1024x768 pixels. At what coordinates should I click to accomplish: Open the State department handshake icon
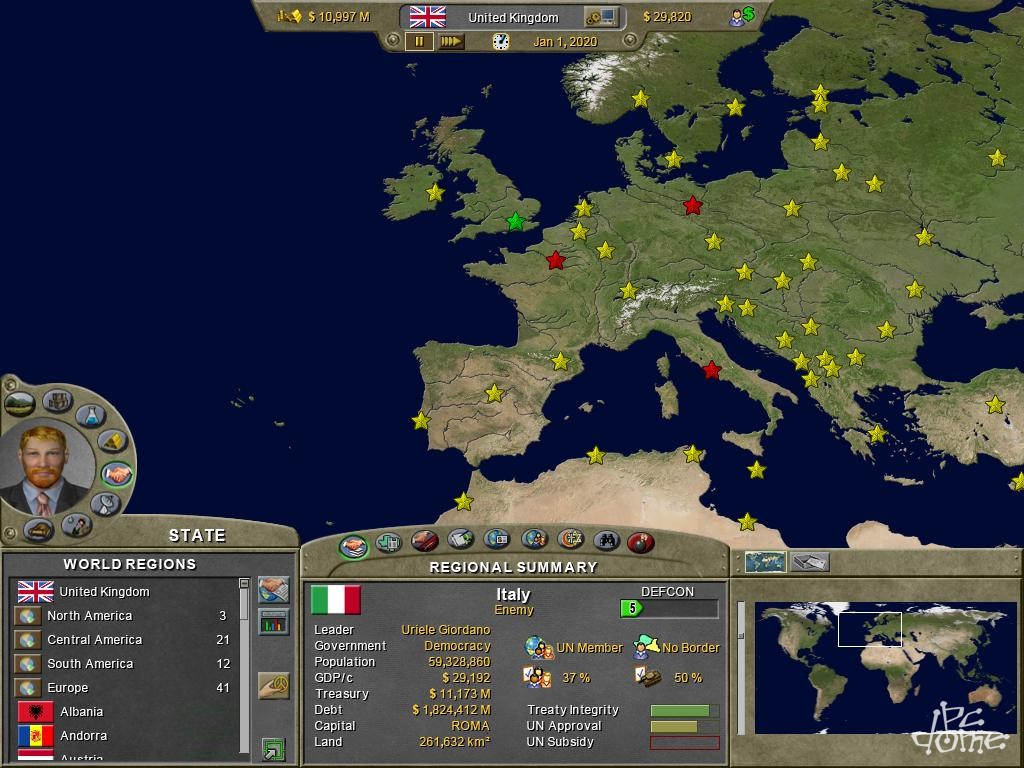pyautogui.click(x=117, y=474)
